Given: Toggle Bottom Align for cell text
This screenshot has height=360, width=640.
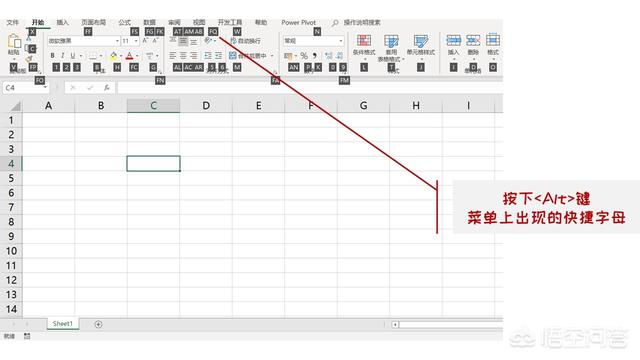Looking at the screenshot, I should tap(194, 41).
